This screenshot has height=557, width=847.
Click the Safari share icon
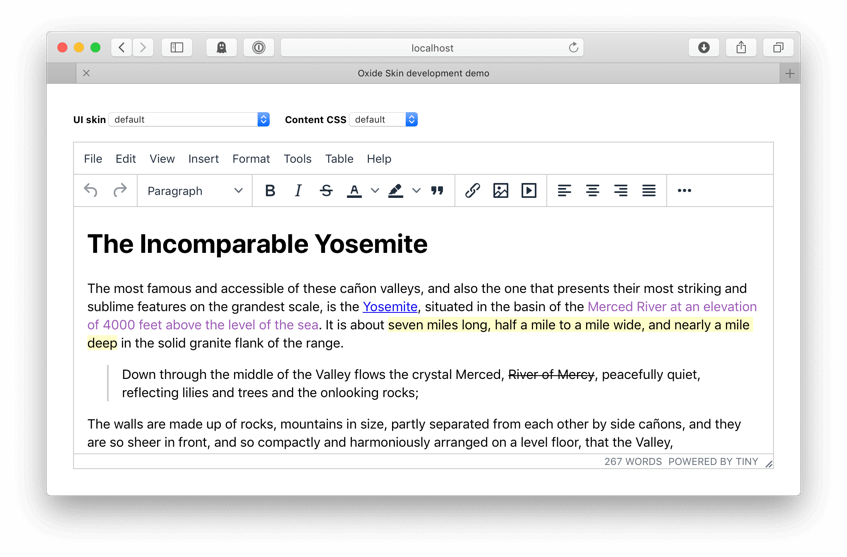click(741, 47)
